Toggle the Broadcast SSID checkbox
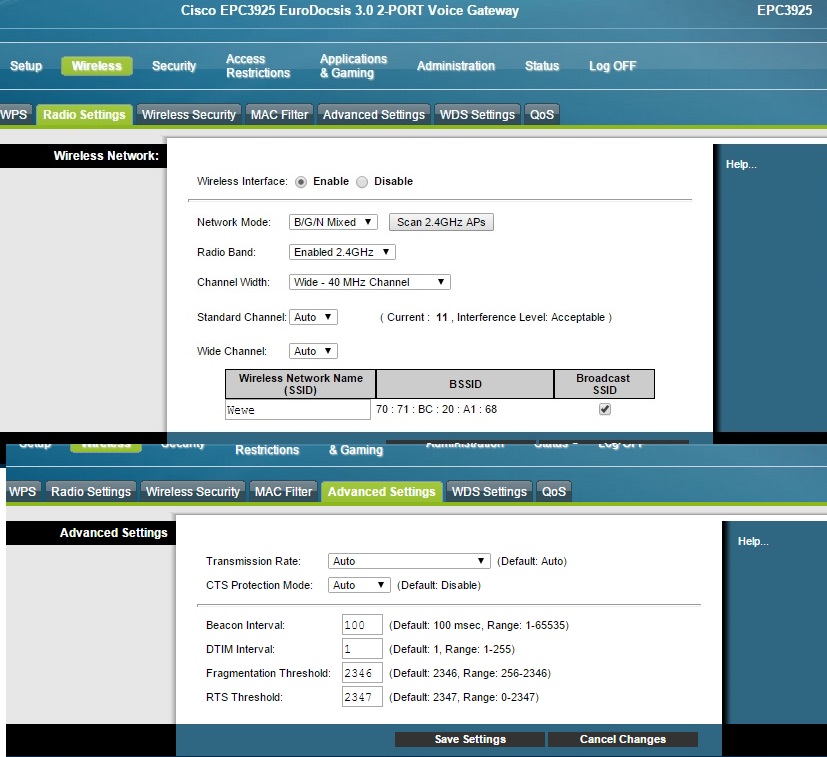 pos(605,409)
